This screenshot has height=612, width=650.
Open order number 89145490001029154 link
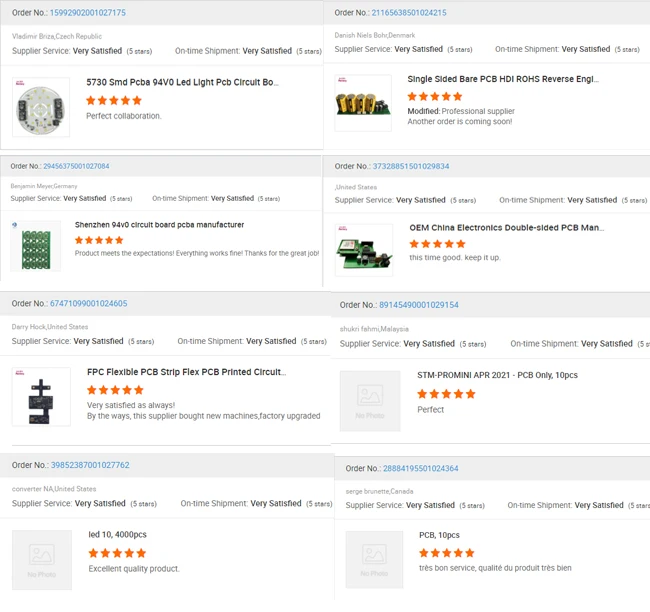419,305
